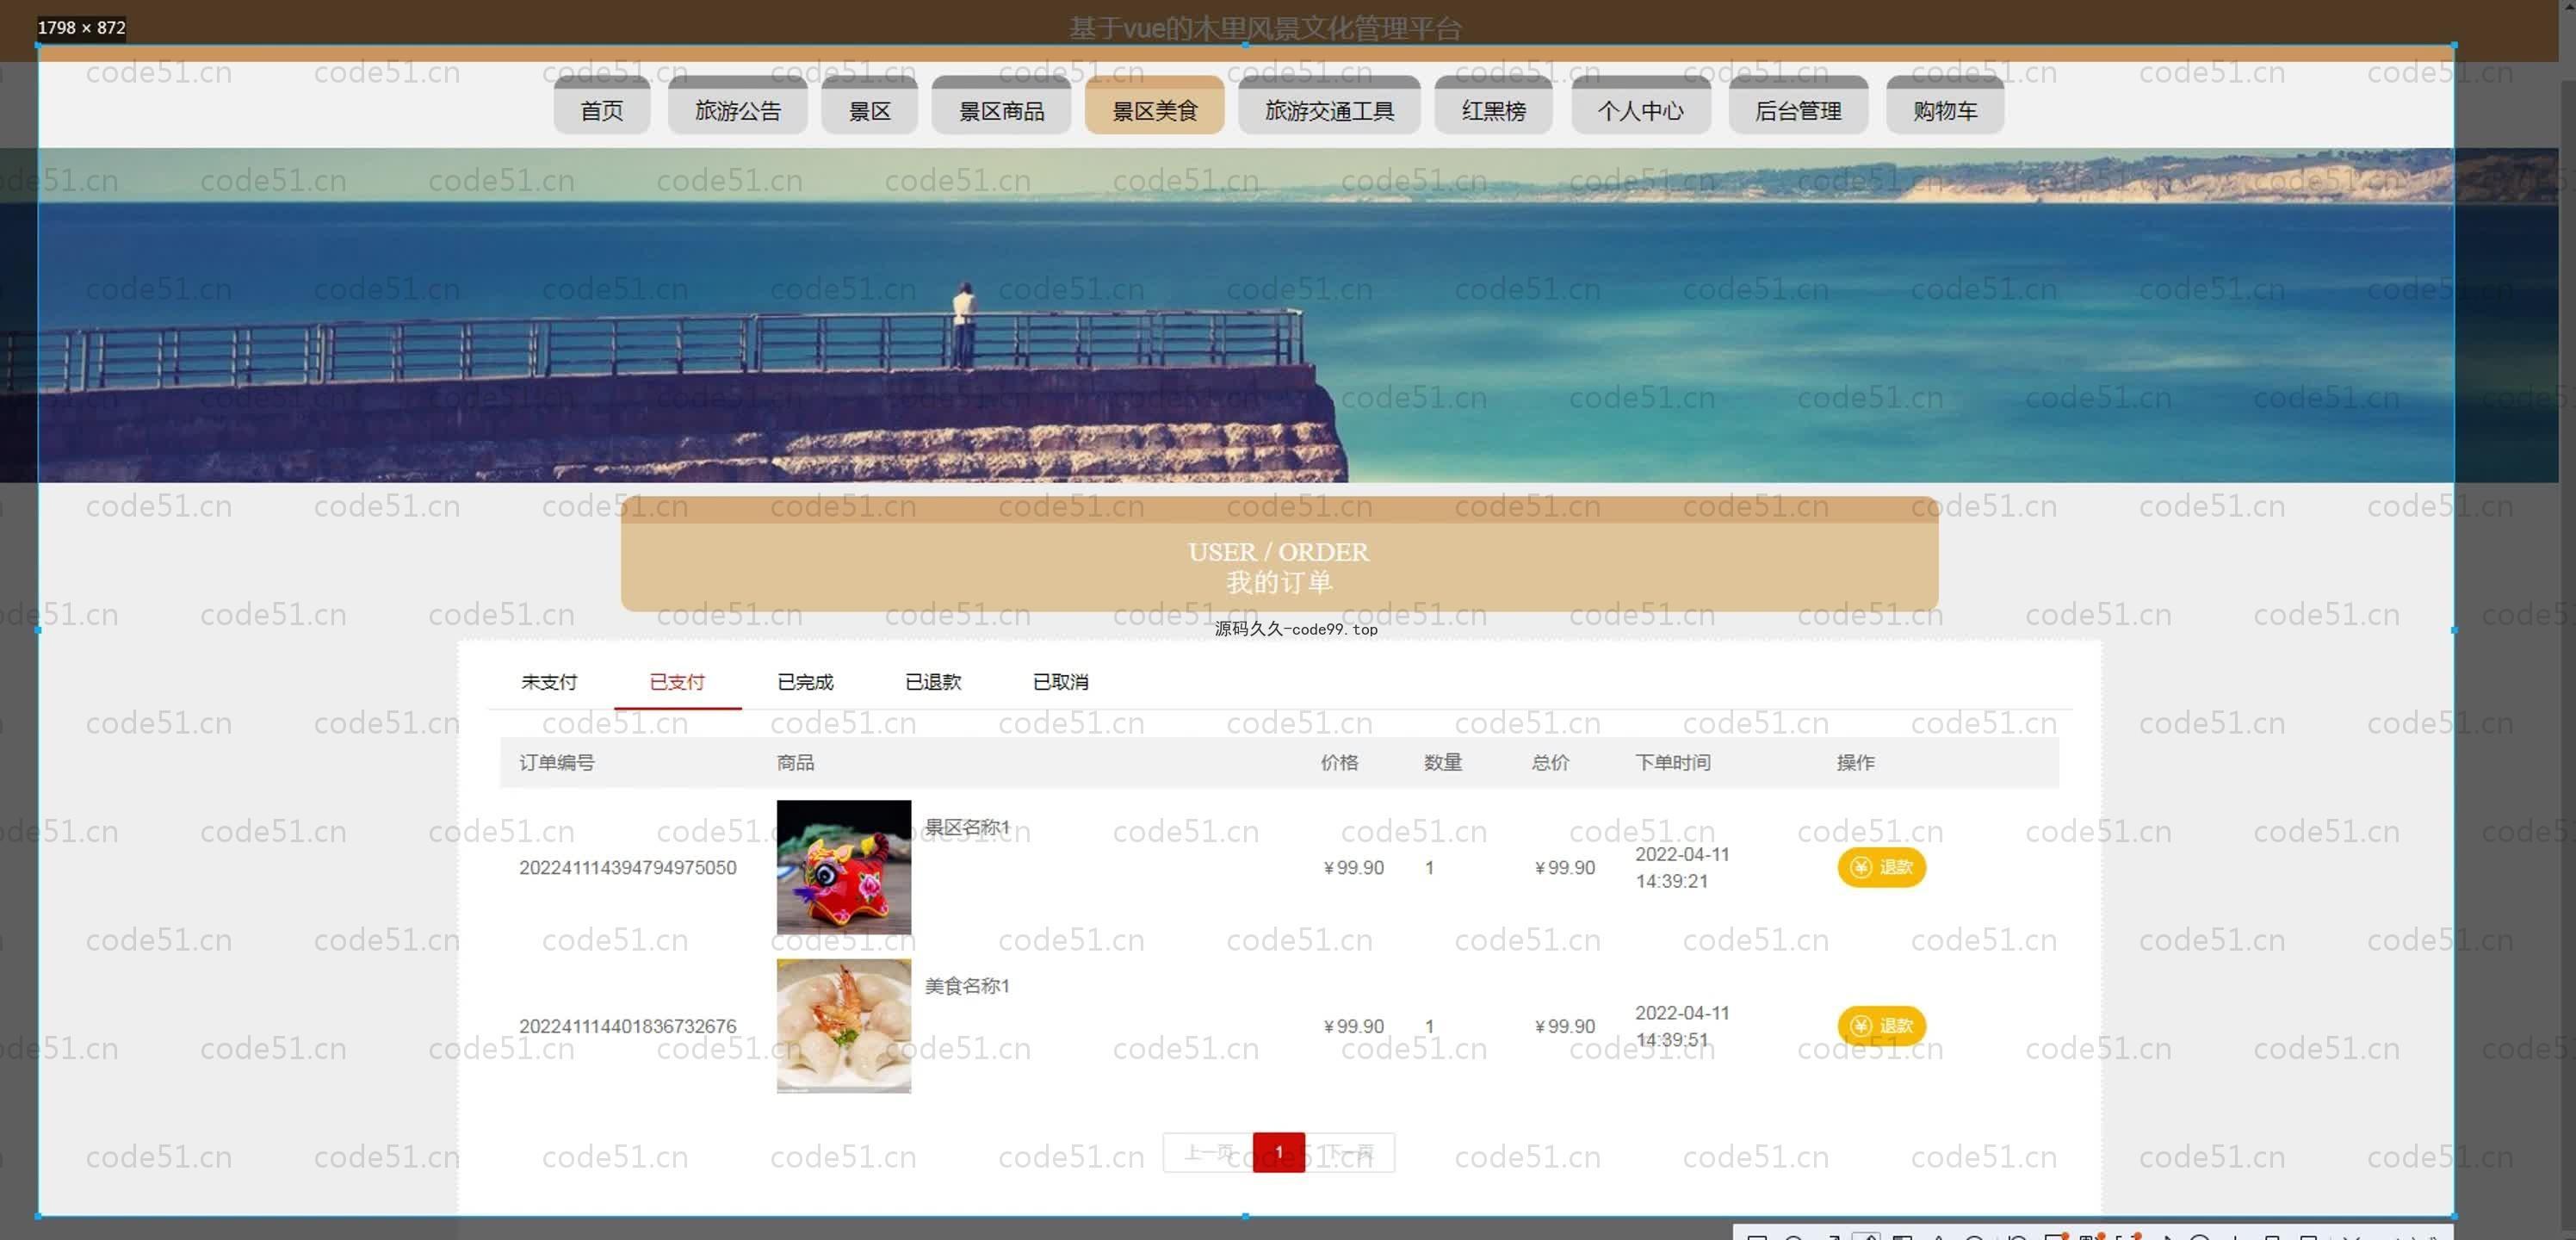Click the 退款 refund button for 美食名称1 order
The height and width of the screenshot is (1240, 2576).
(x=1880, y=1025)
